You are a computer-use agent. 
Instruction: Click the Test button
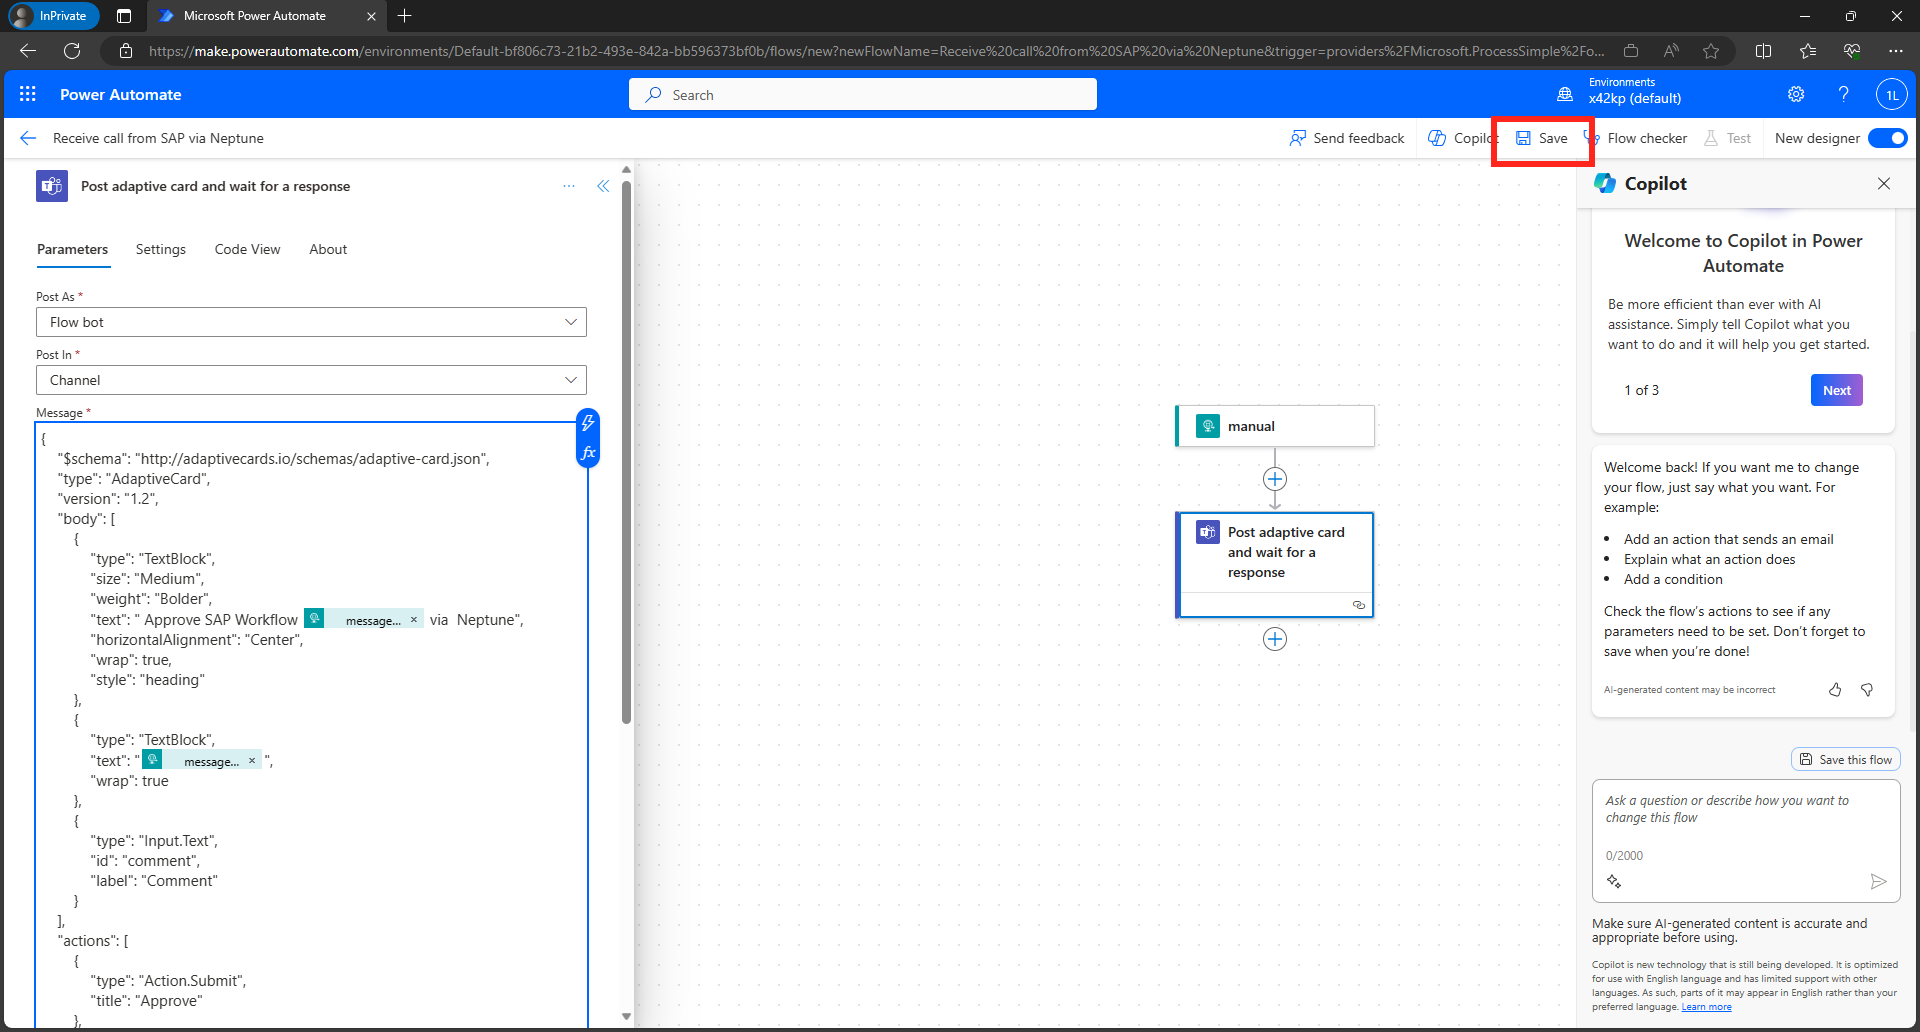[1728, 138]
